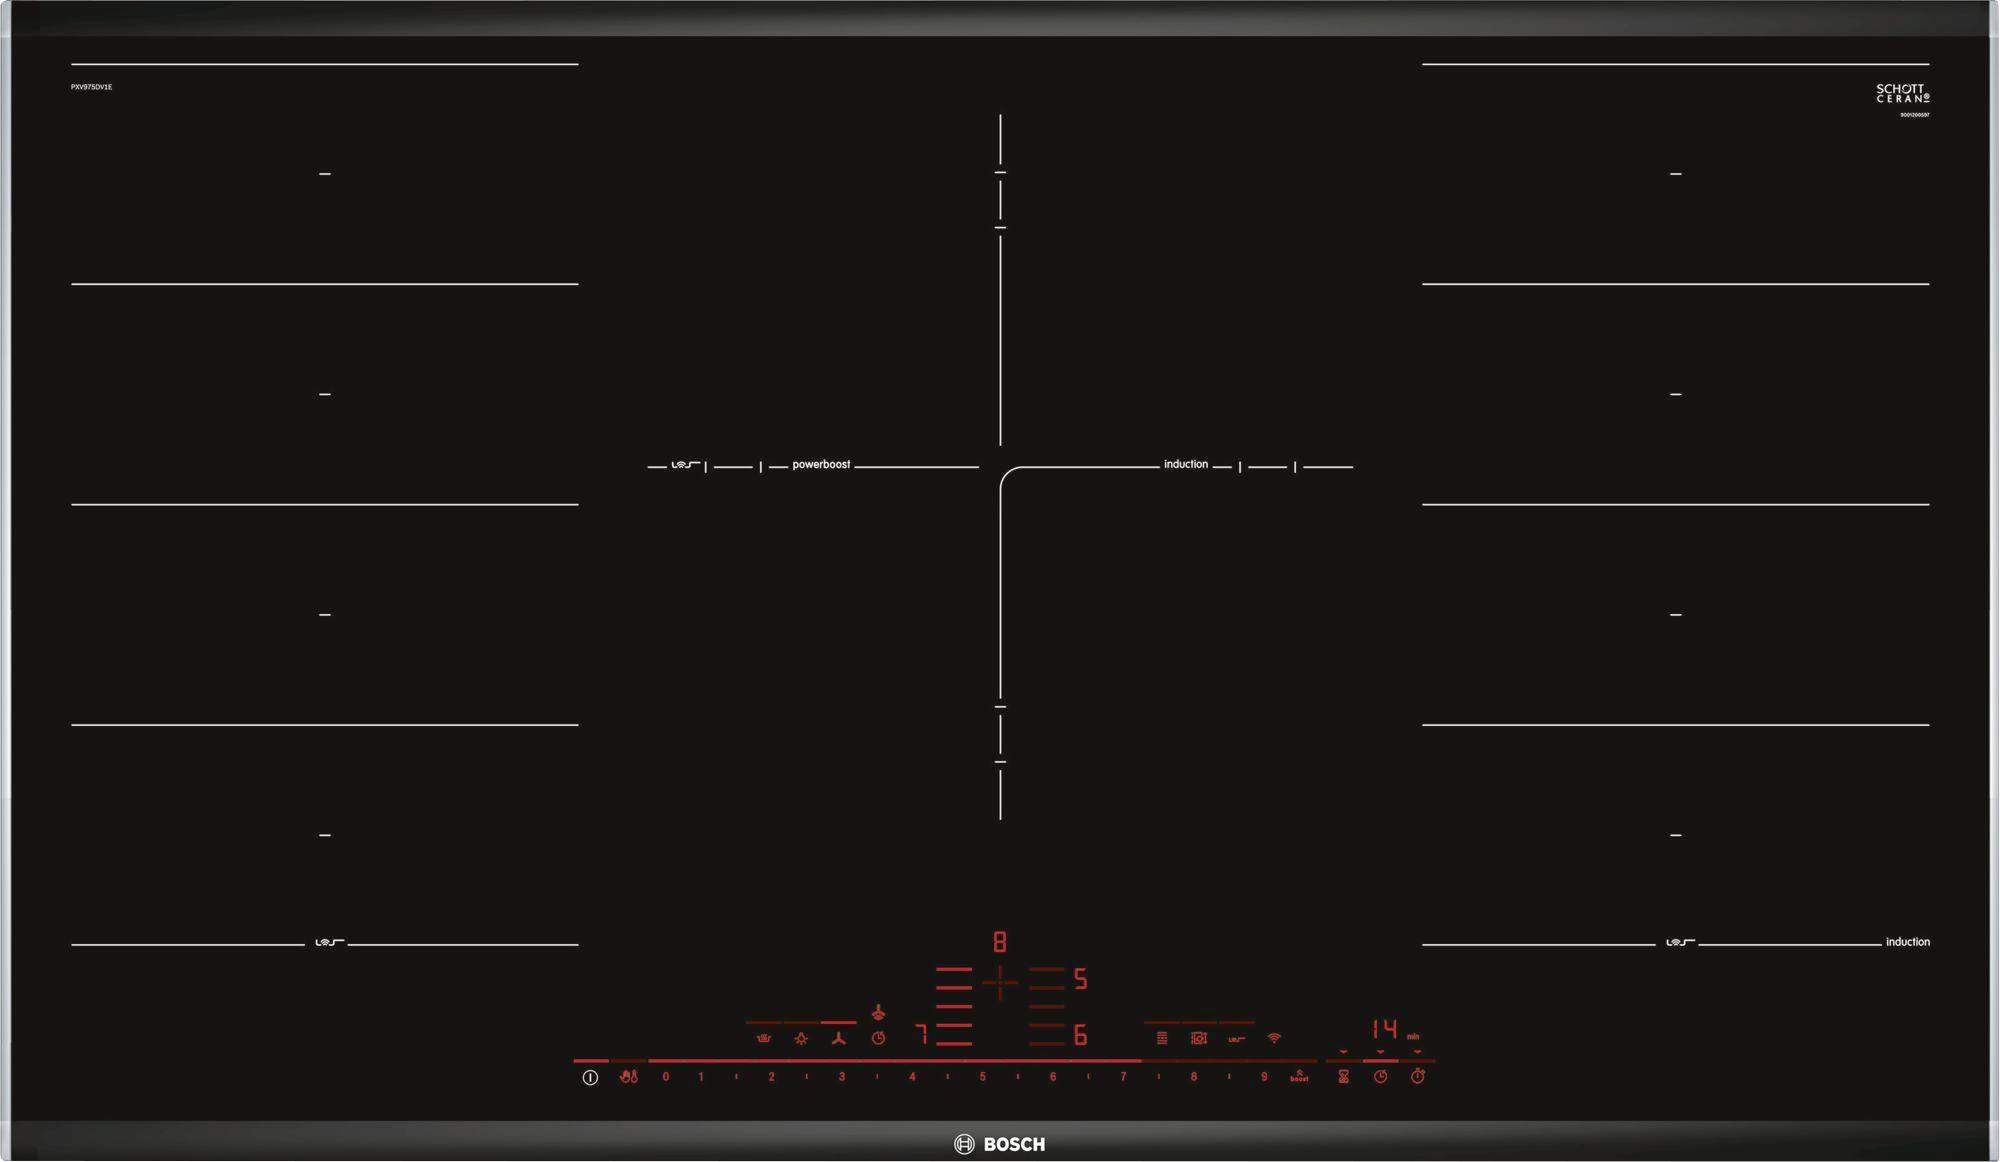Viewport: 2000px width, 1162px height.
Task: Tap the cooking zone timer clock icon
Action: tap(1381, 1077)
